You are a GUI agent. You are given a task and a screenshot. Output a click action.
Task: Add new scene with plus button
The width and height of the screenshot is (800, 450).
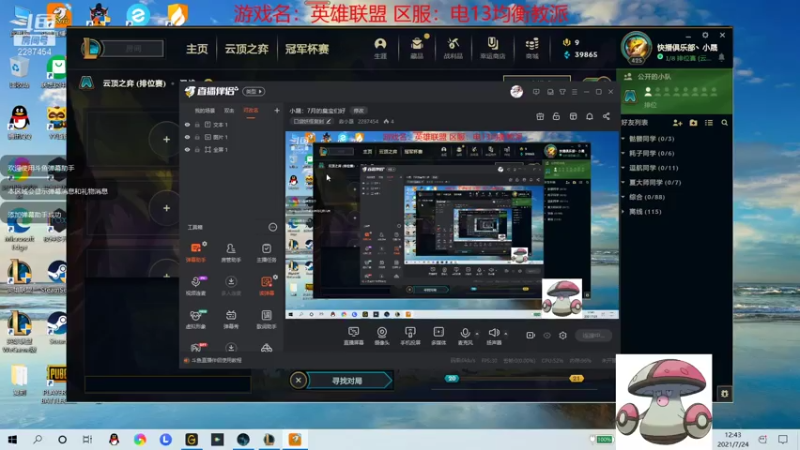tap(277, 110)
